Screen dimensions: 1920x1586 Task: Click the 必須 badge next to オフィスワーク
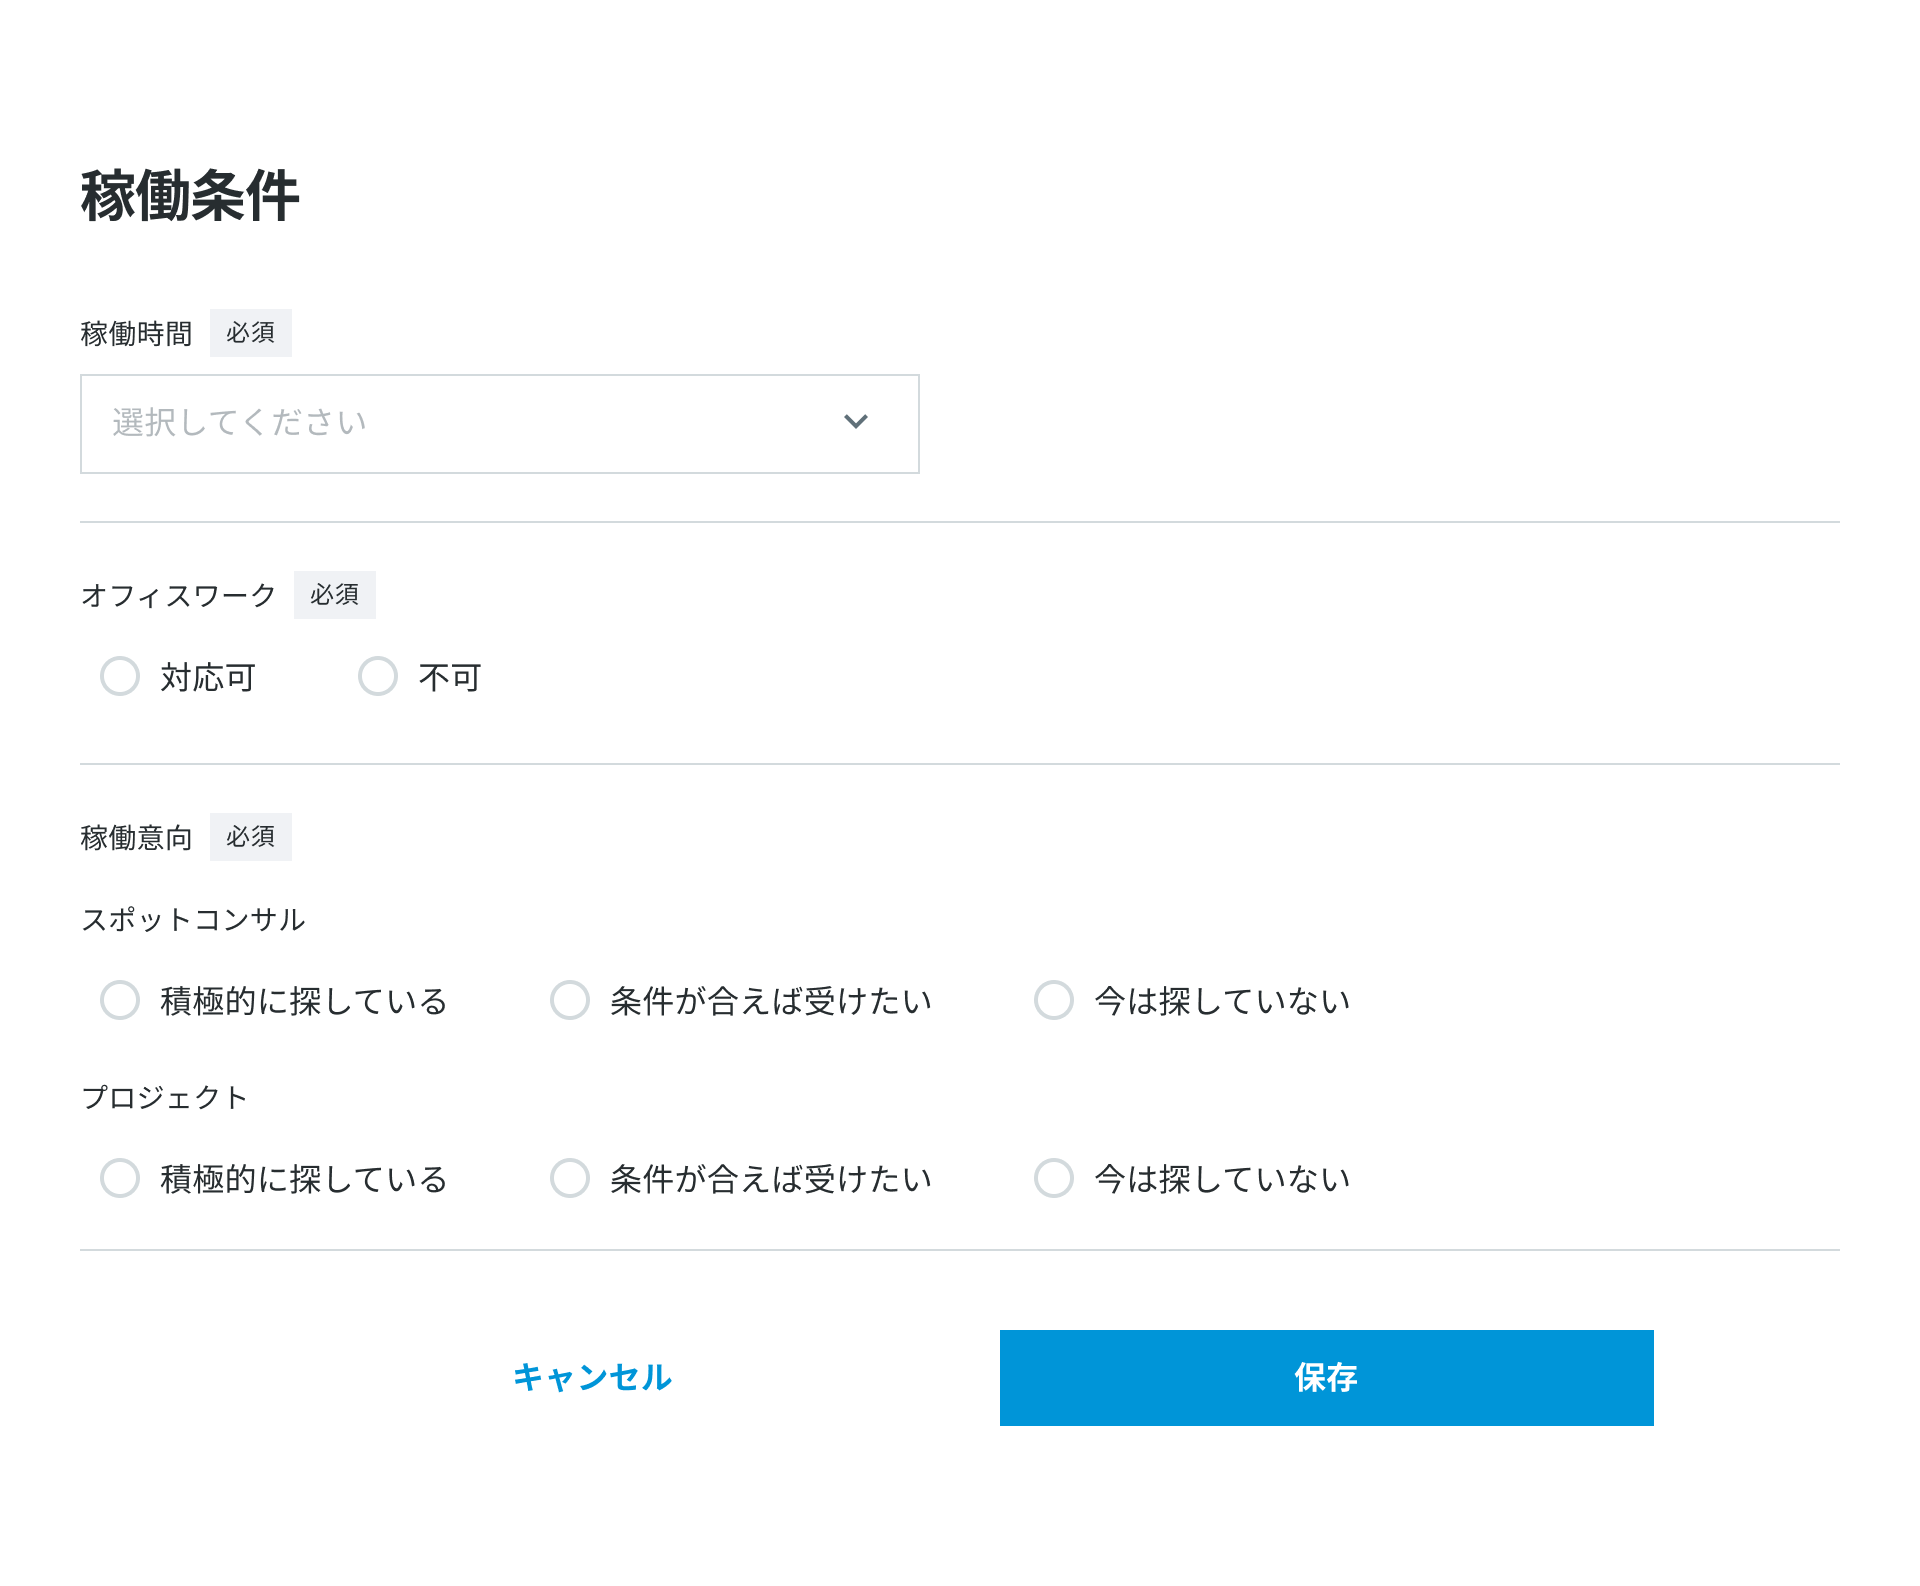coord(334,595)
